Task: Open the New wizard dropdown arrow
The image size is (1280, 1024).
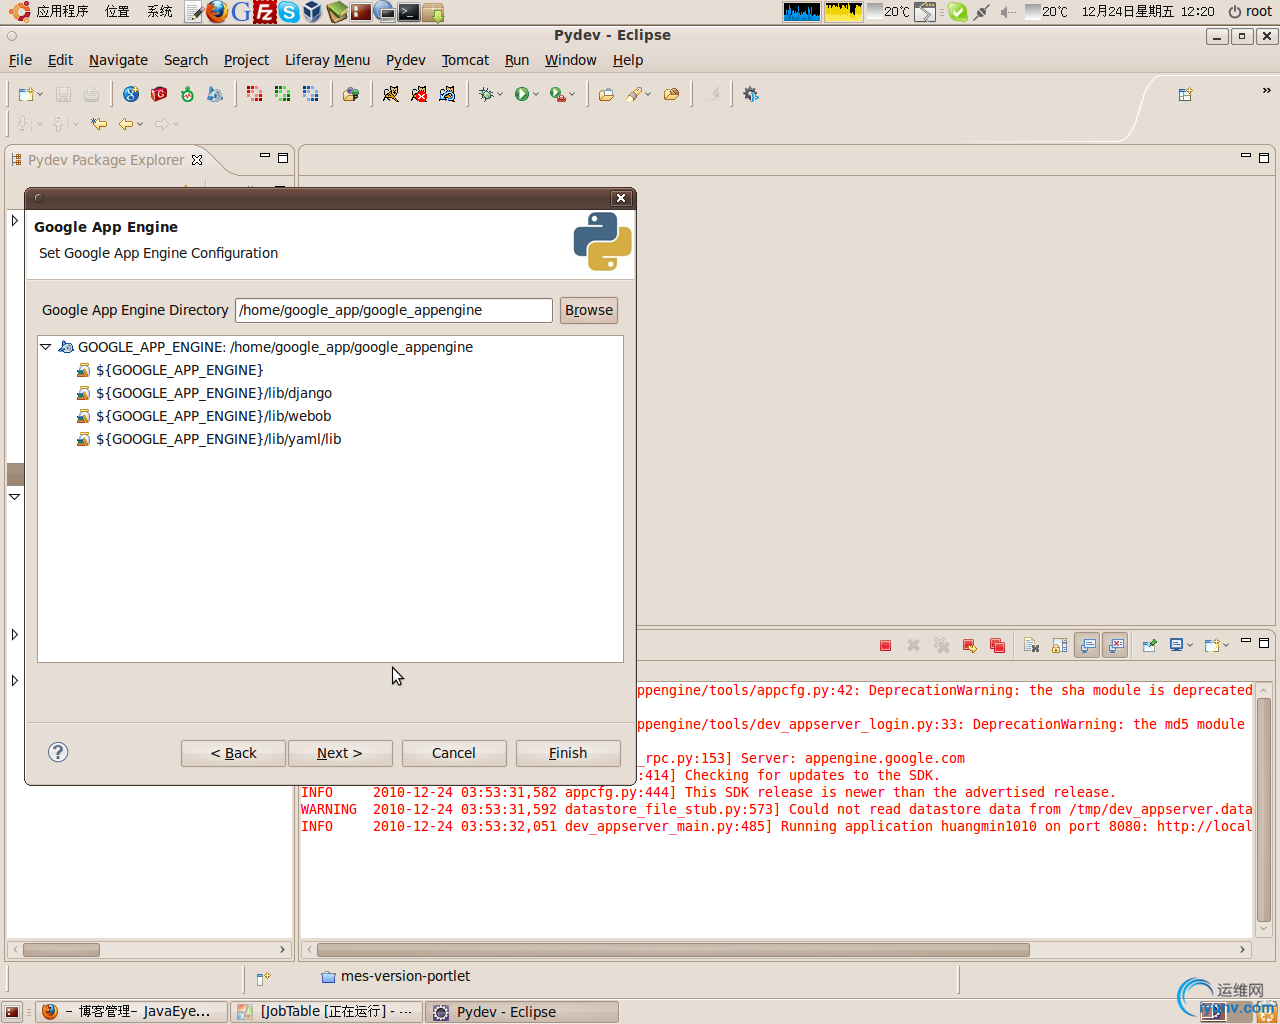Action: [40, 95]
